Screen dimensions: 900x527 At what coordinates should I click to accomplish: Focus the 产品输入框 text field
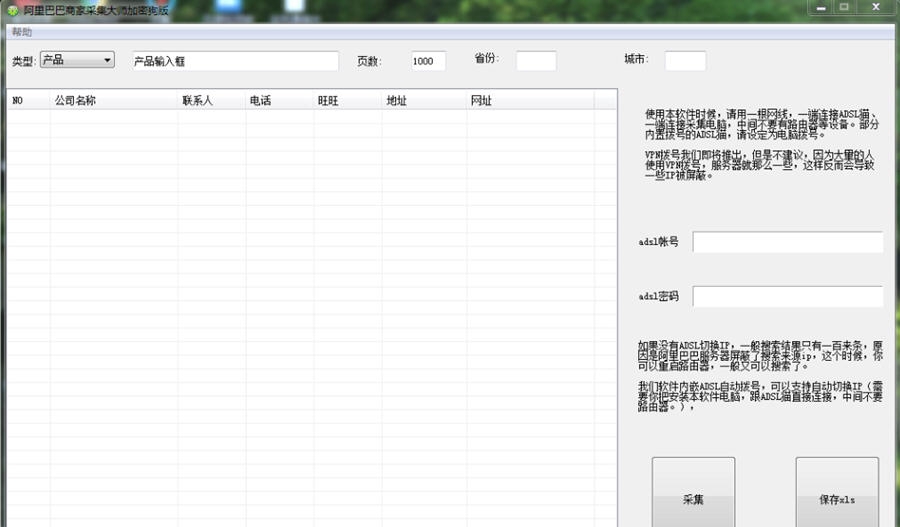pos(235,61)
